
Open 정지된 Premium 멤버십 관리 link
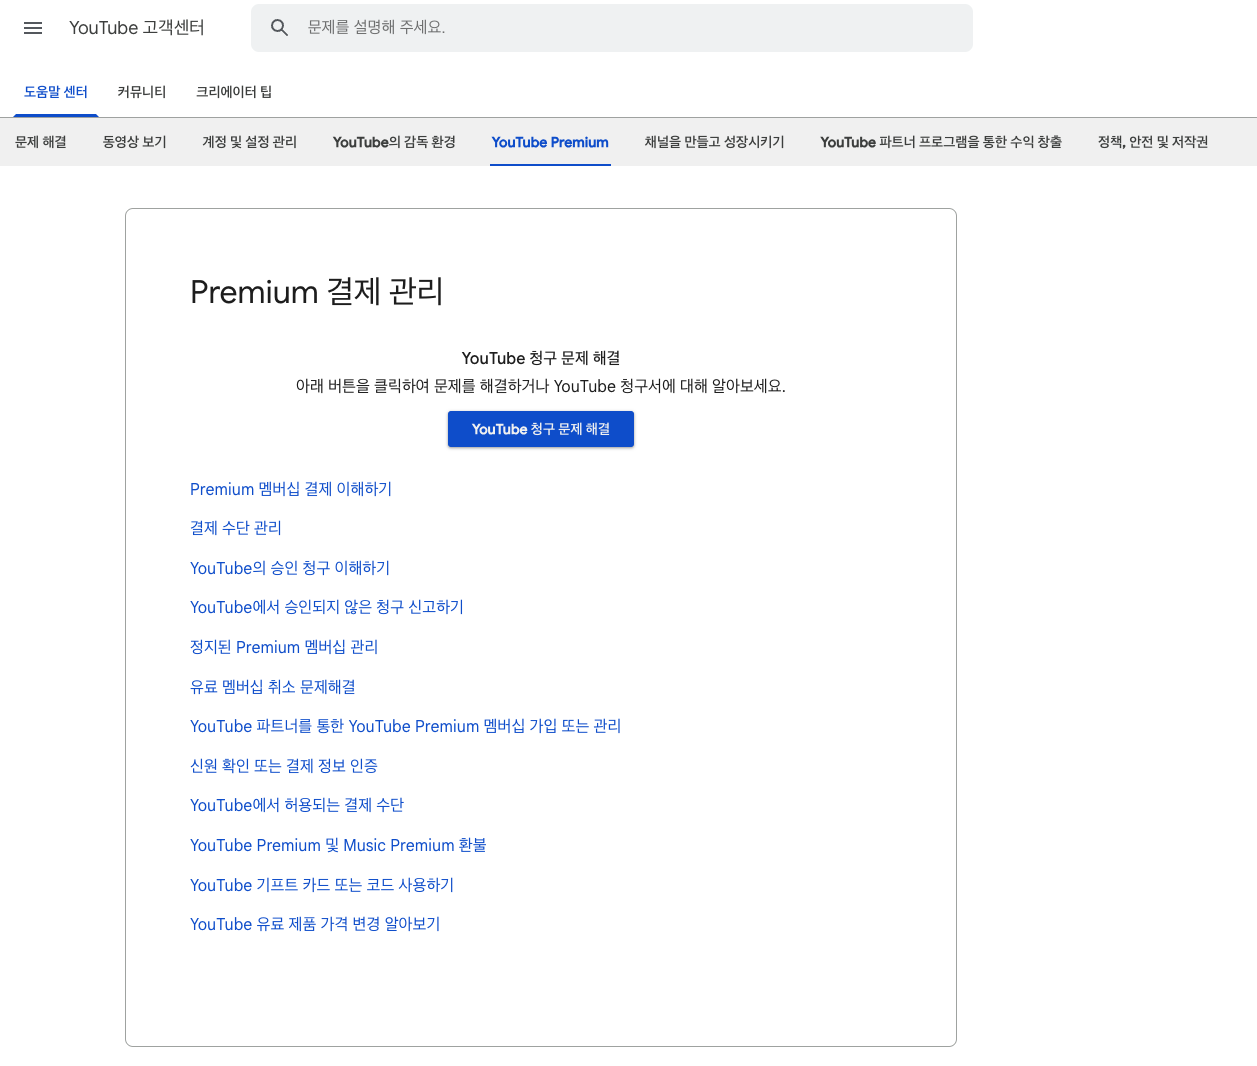(x=284, y=647)
